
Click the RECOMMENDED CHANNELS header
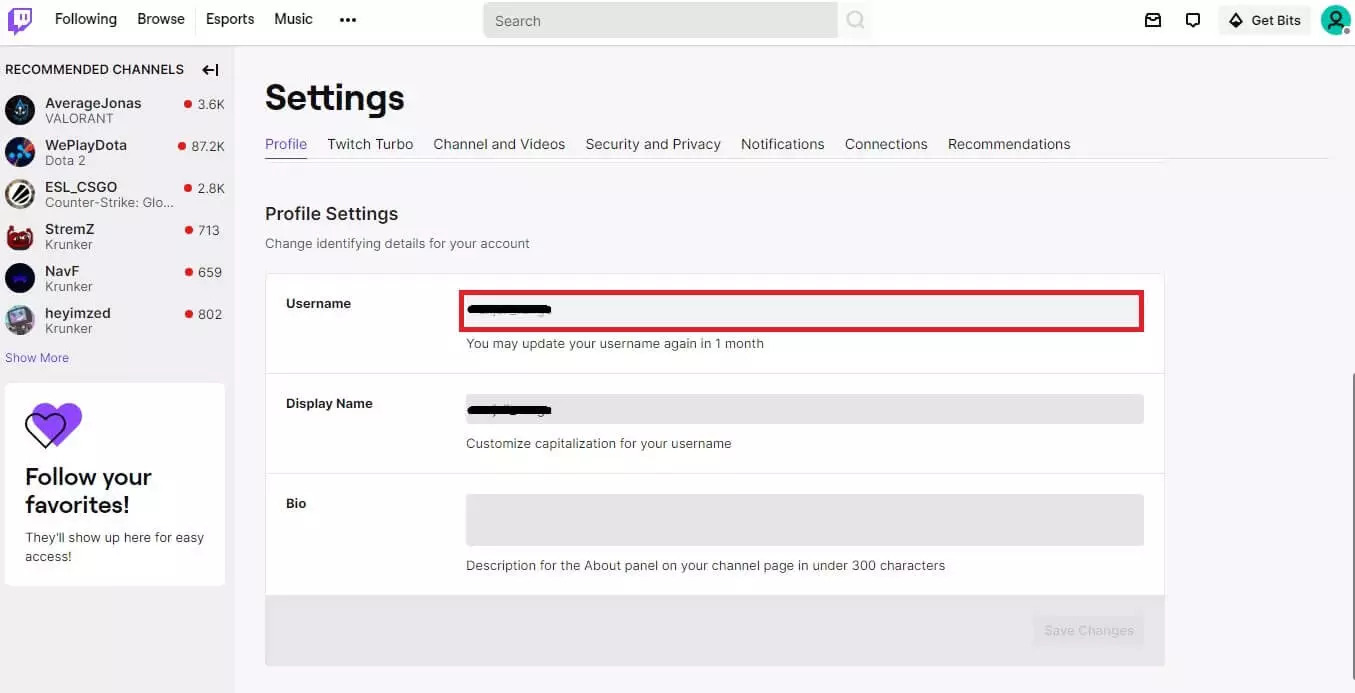click(x=95, y=70)
